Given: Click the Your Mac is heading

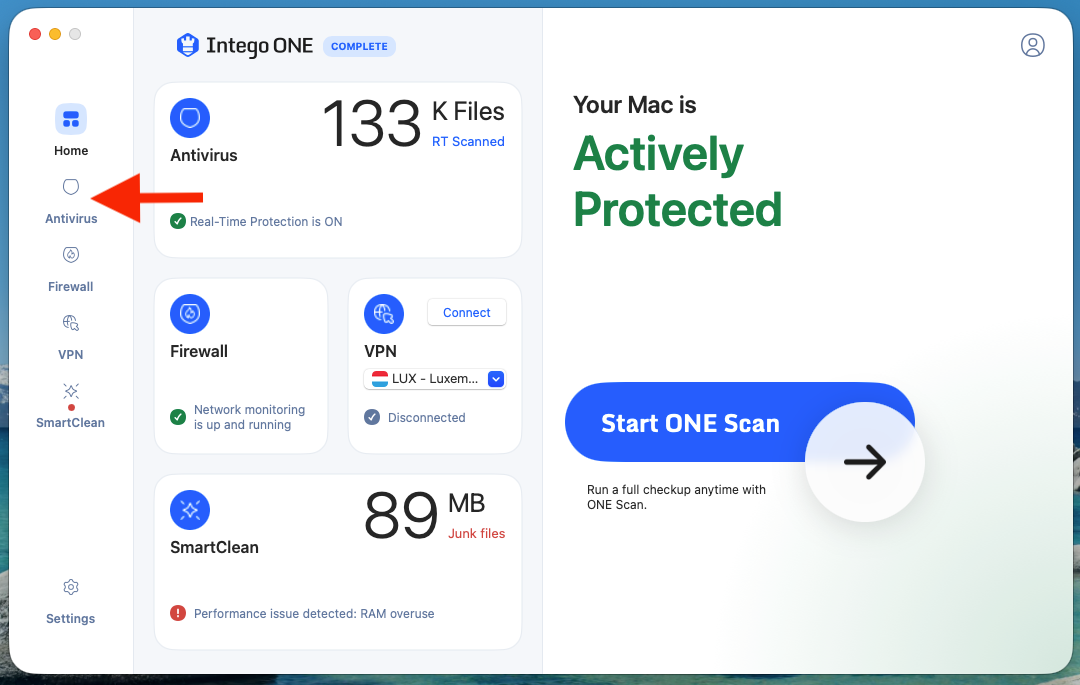Looking at the screenshot, I should [x=634, y=105].
